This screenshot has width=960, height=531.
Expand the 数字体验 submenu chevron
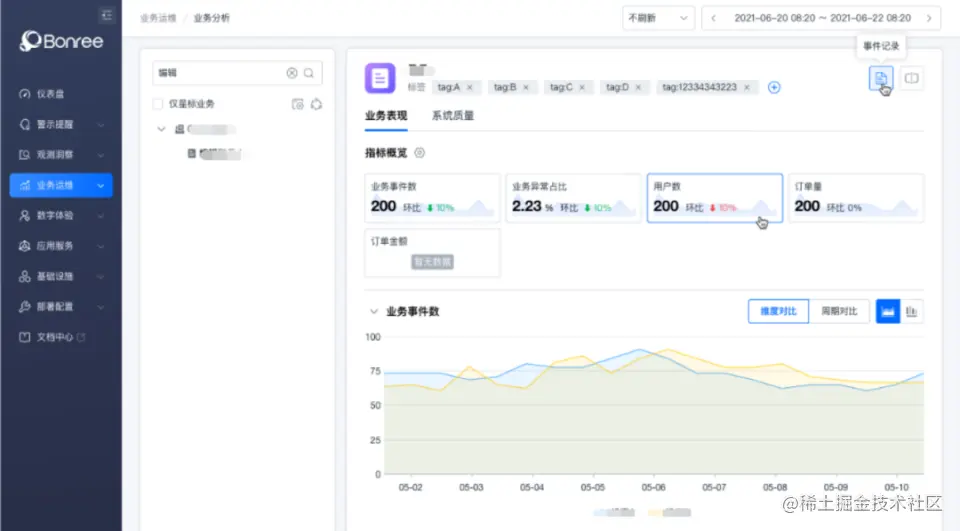pos(101,216)
